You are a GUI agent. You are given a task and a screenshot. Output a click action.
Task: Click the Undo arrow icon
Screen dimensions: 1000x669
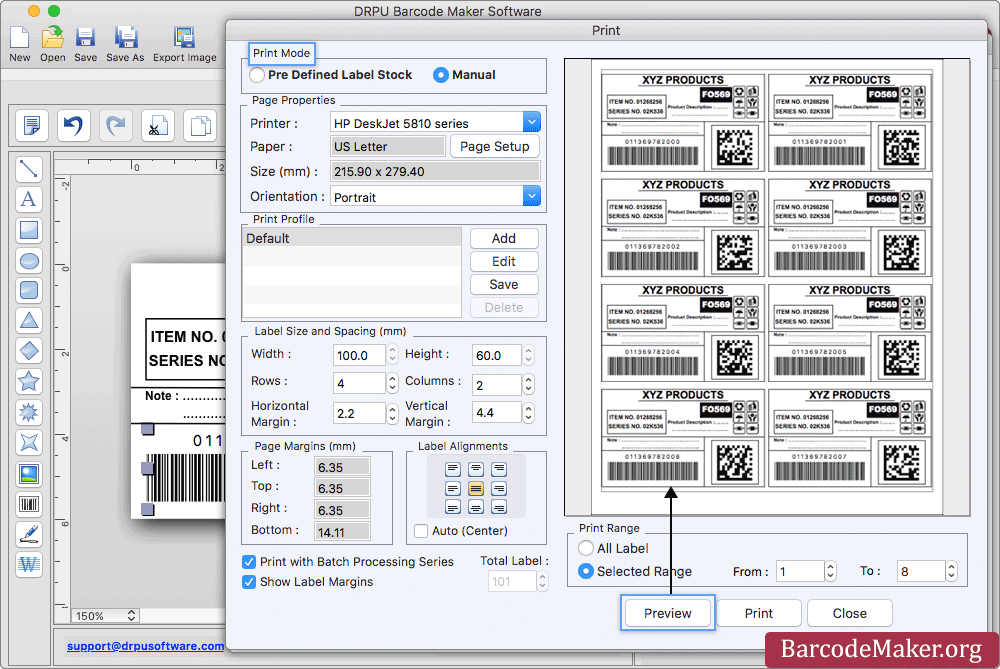click(x=73, y=125)
